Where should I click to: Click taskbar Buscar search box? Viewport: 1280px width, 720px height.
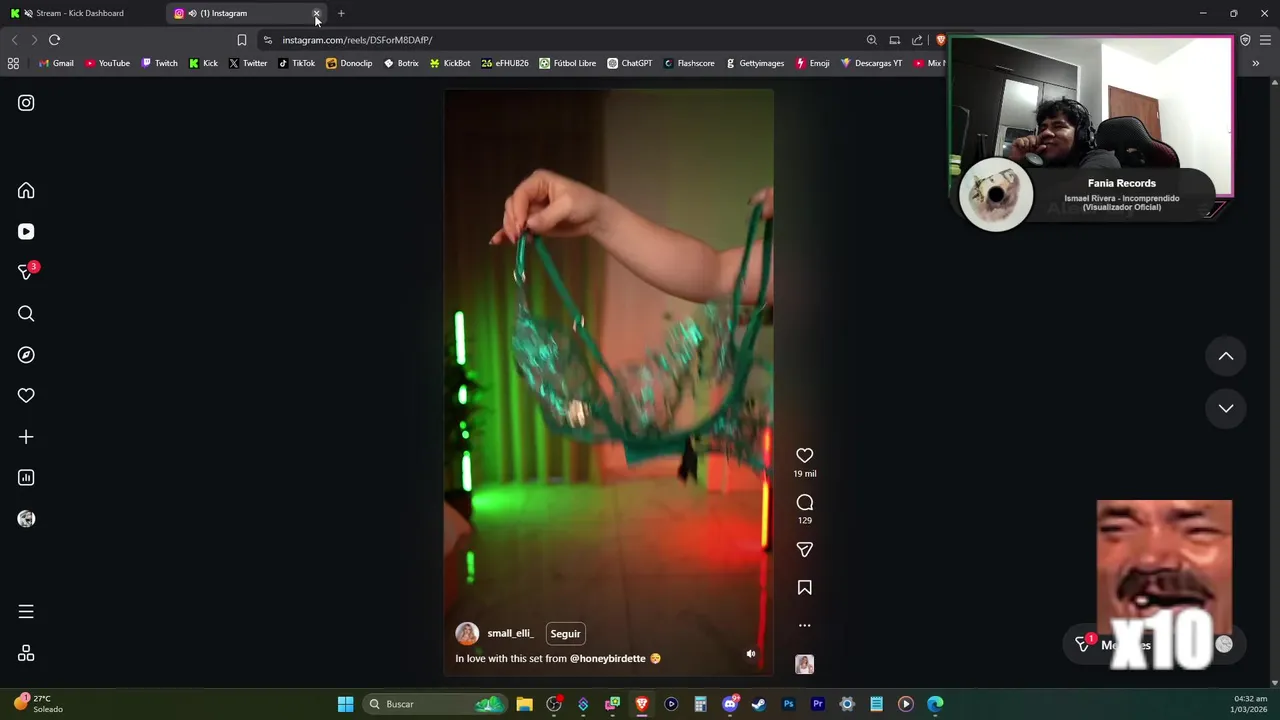tap(434, 704)
